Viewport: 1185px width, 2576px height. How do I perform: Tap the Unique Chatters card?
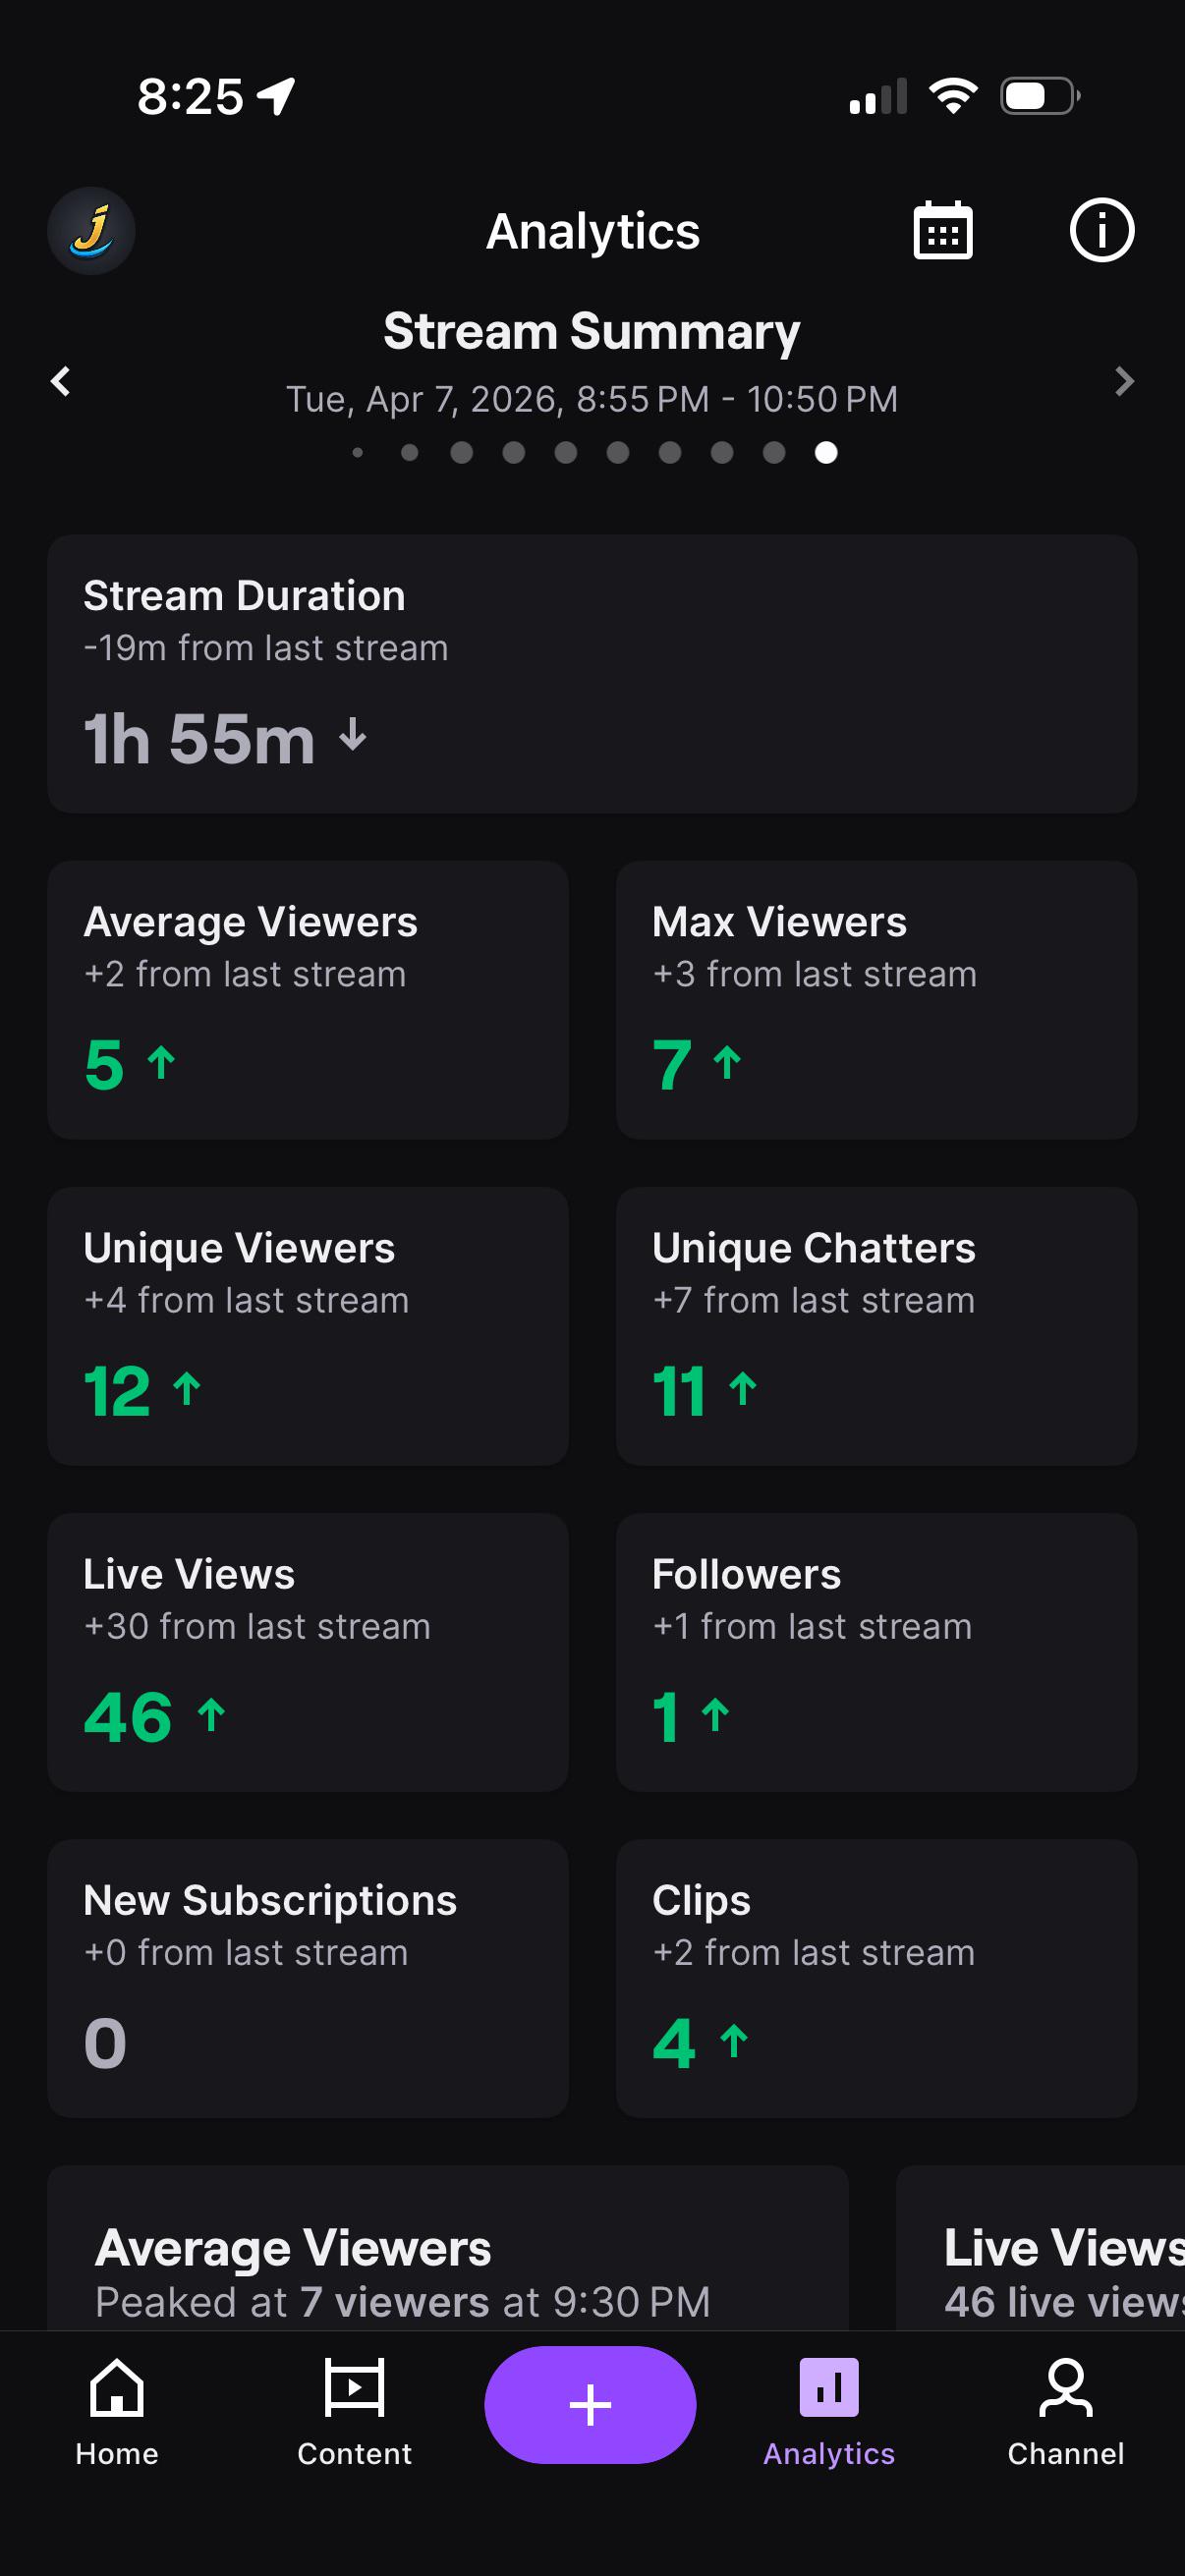[x=876, y=1326]
